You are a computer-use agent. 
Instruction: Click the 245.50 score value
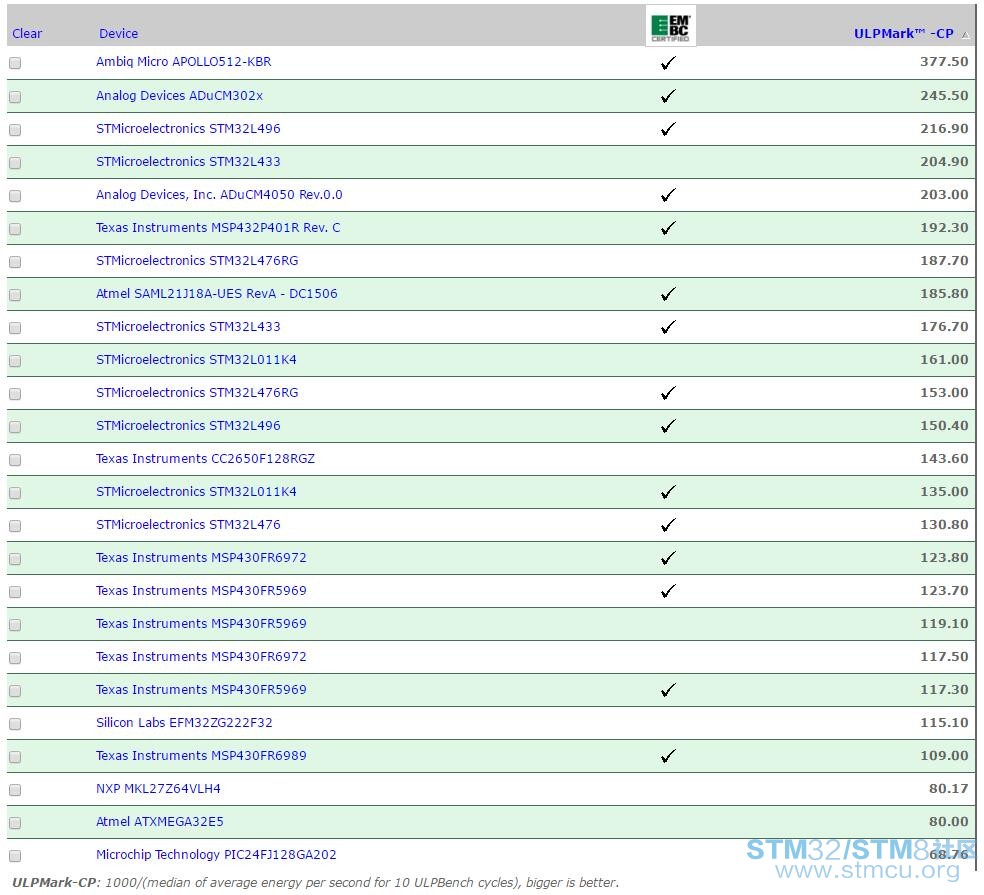[944, 95]
